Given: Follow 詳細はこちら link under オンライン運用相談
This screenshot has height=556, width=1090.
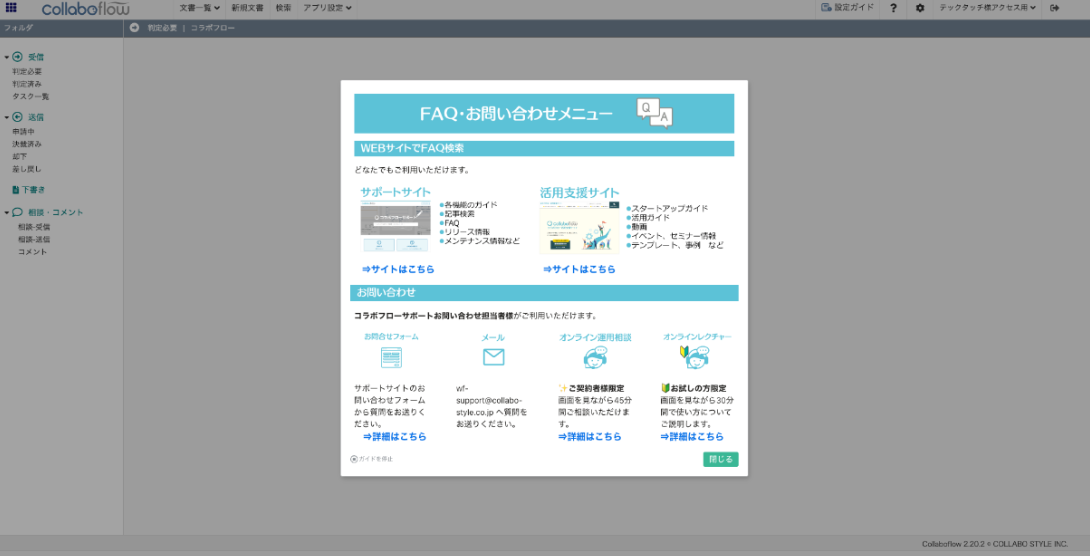Looking at the screenshot, I should [x=589, y=437].
